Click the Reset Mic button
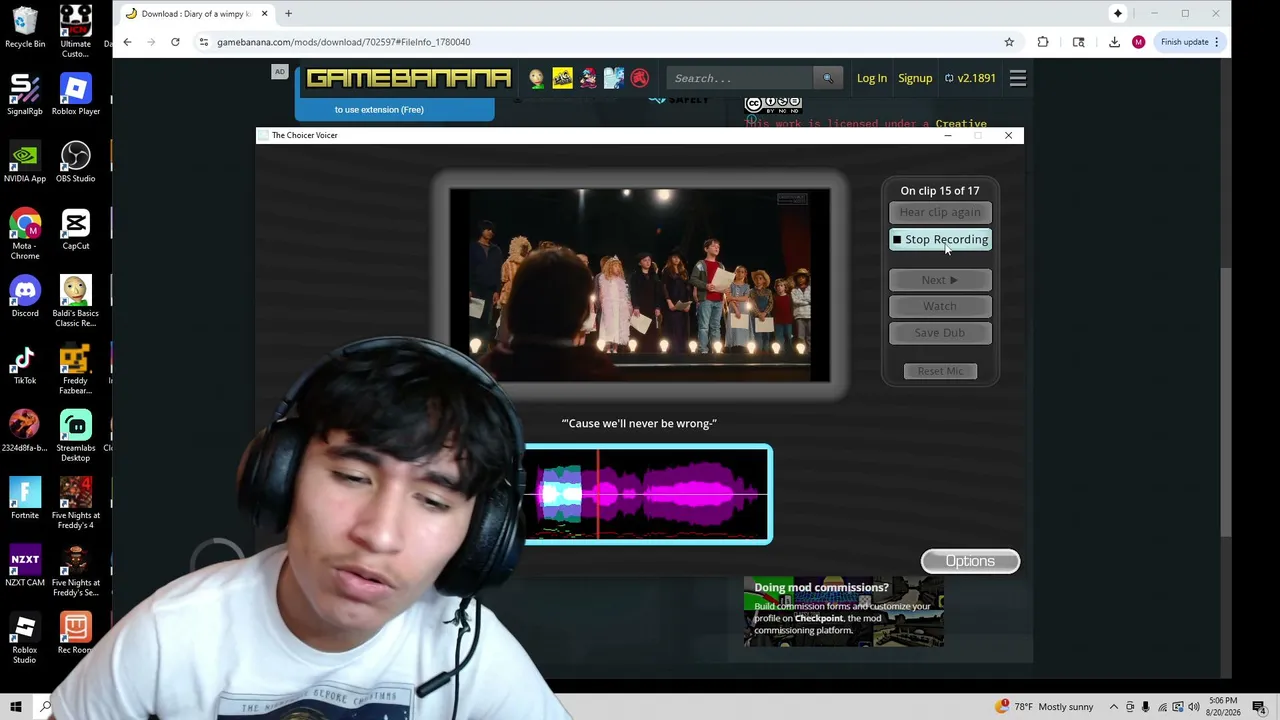The height and width of the screenshot is (720, 1280). [x=940, y=371]
